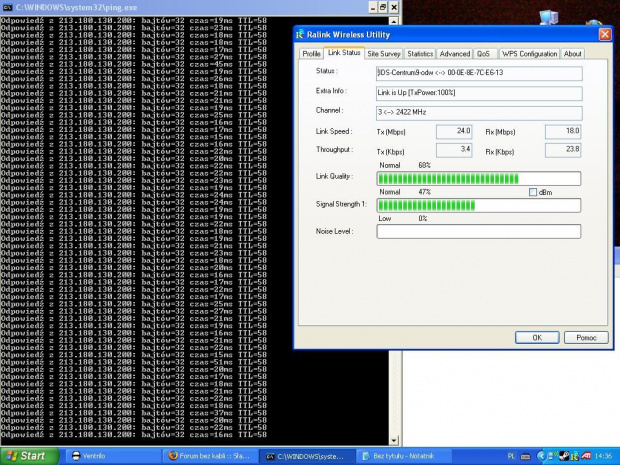Select the WPS Configuration tab
This screenshot has width=620, height=465.
529,54
